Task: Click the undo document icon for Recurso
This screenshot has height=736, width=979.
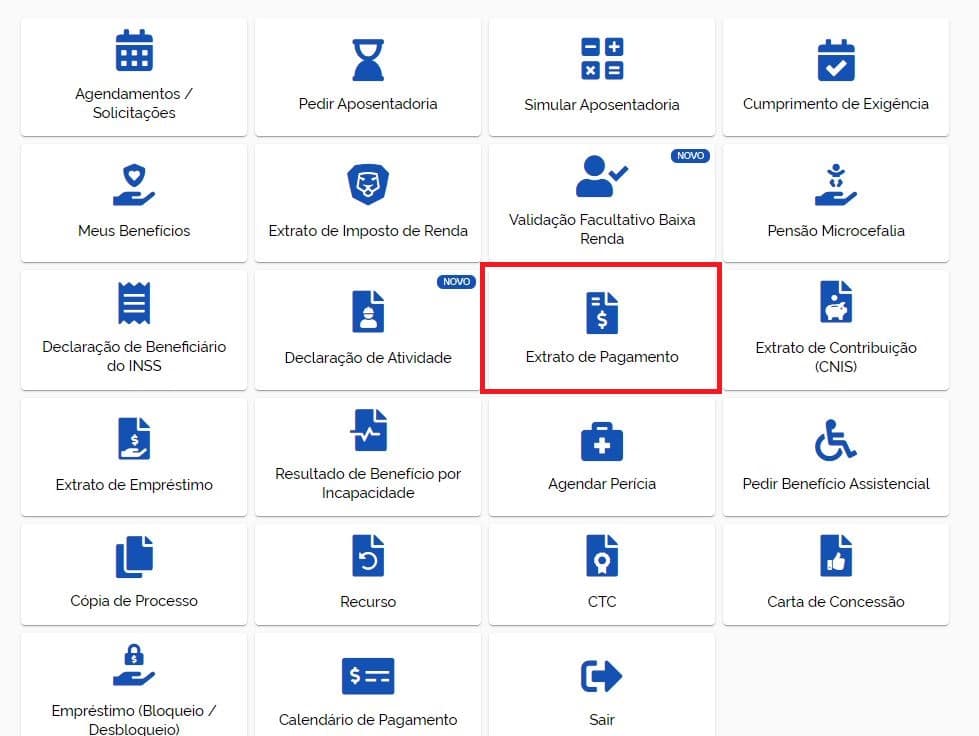Action: pos(368,555)
